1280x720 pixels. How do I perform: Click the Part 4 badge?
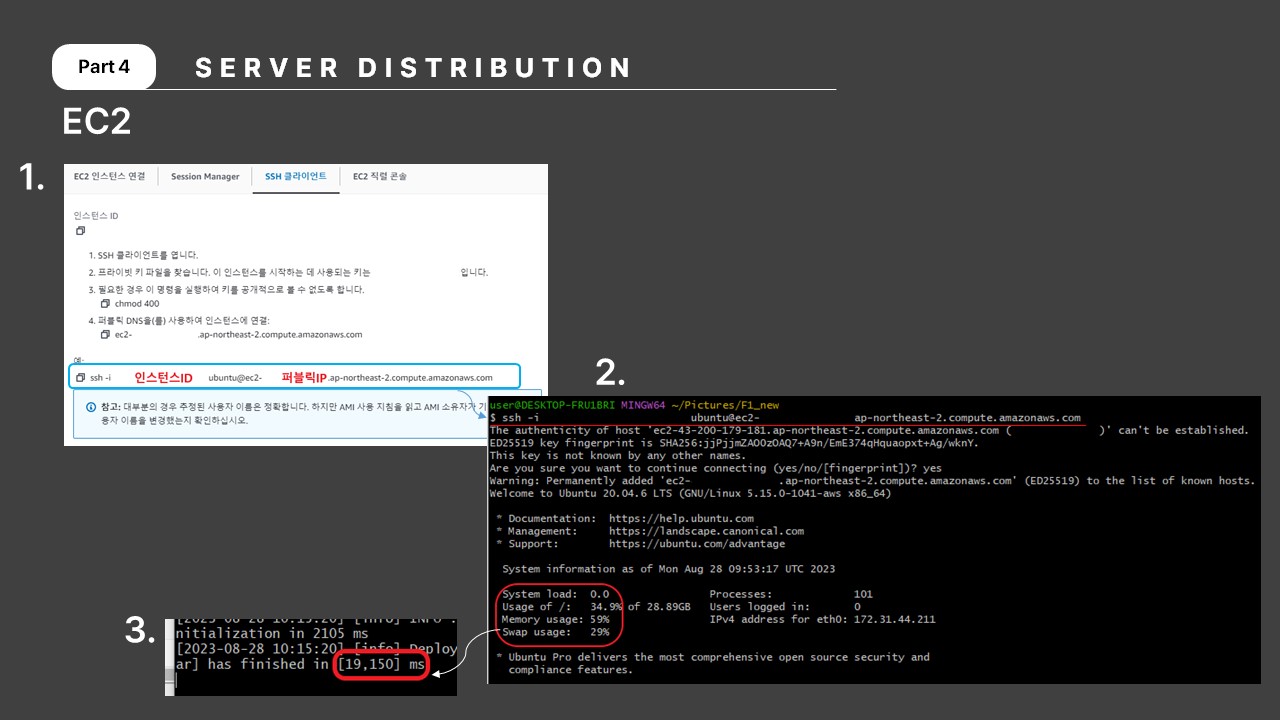pos(104,67)
